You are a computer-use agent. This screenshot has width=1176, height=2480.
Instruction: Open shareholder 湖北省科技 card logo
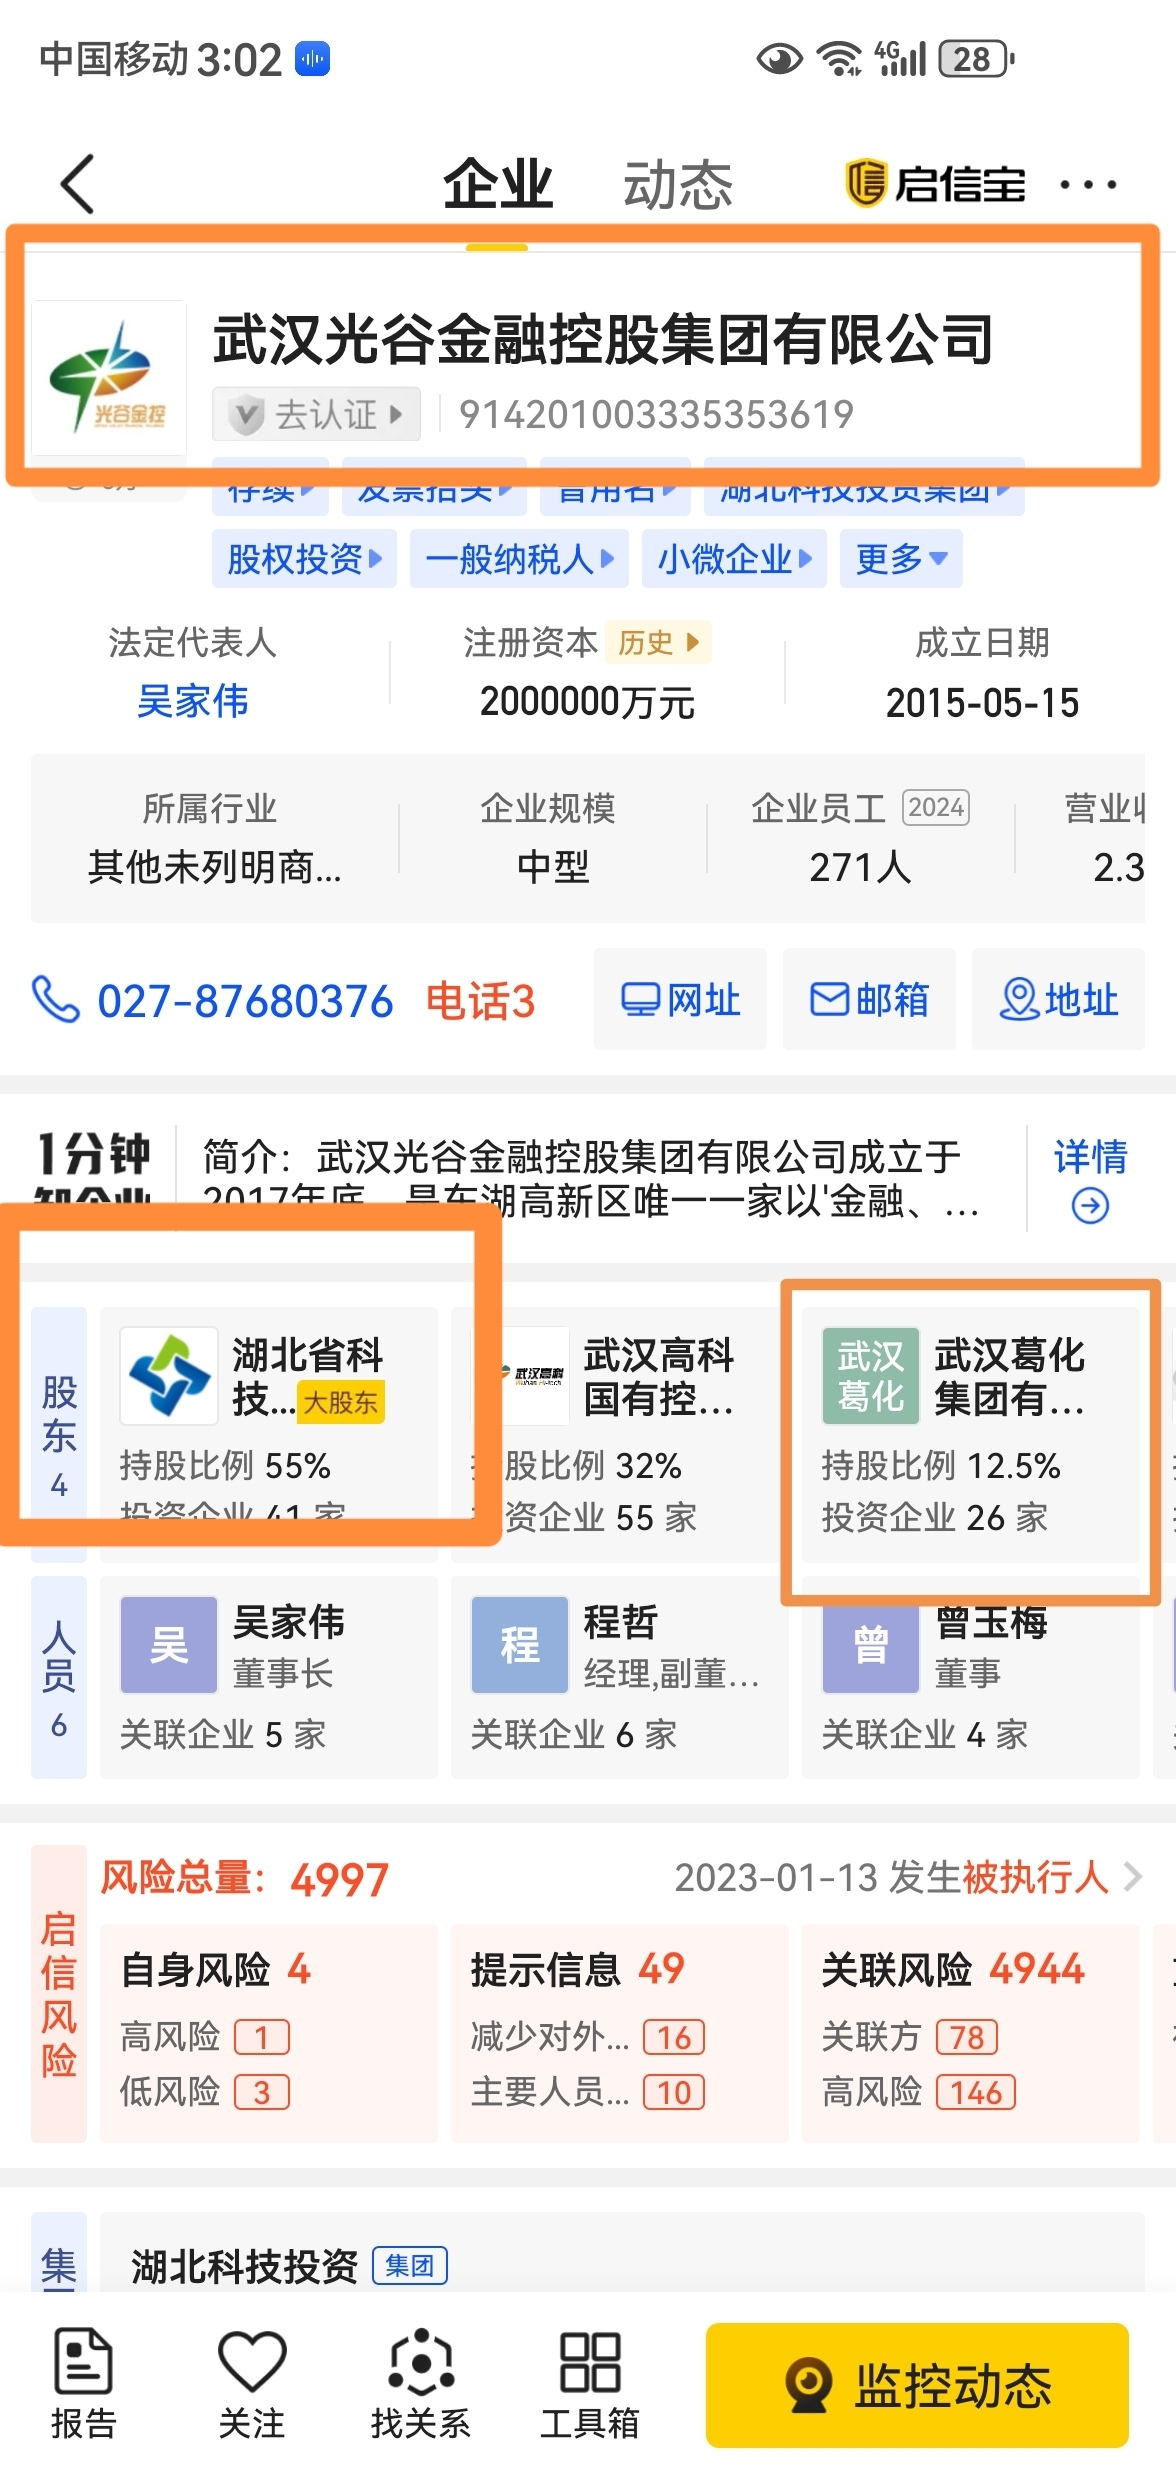click(x=169, y=1376)
